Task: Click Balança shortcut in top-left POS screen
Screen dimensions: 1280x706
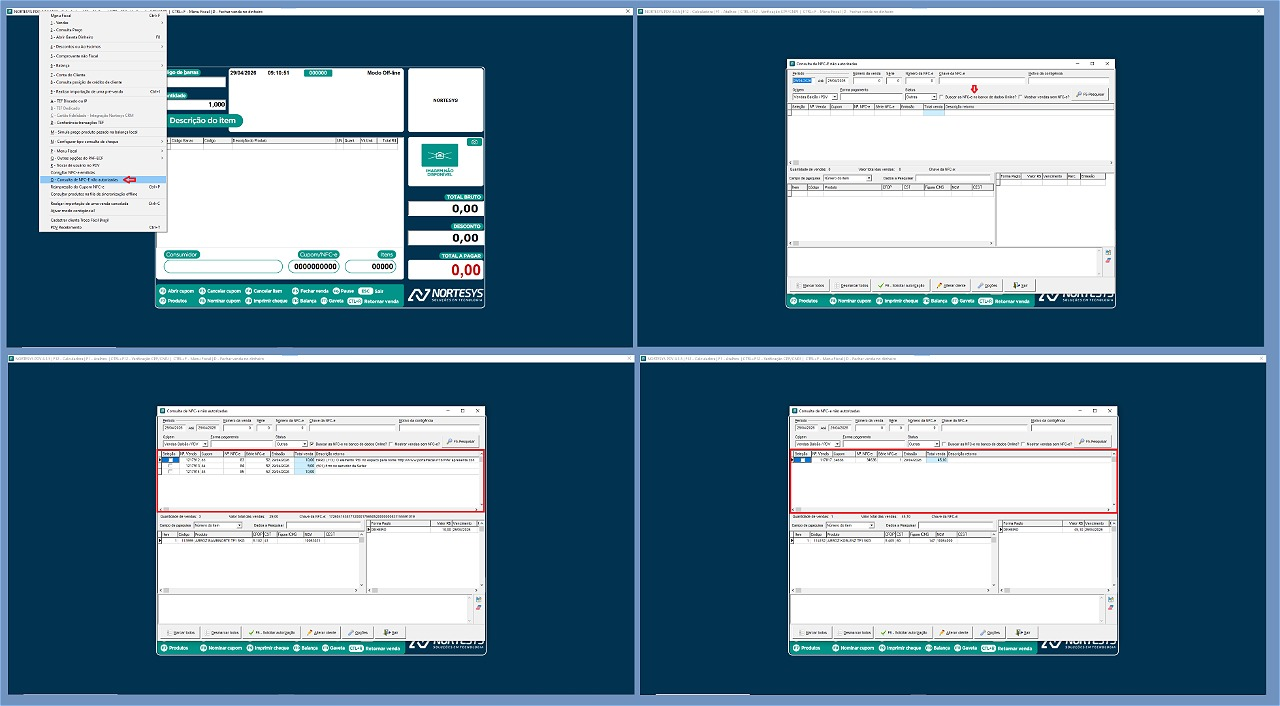Action: coord(304,301)
